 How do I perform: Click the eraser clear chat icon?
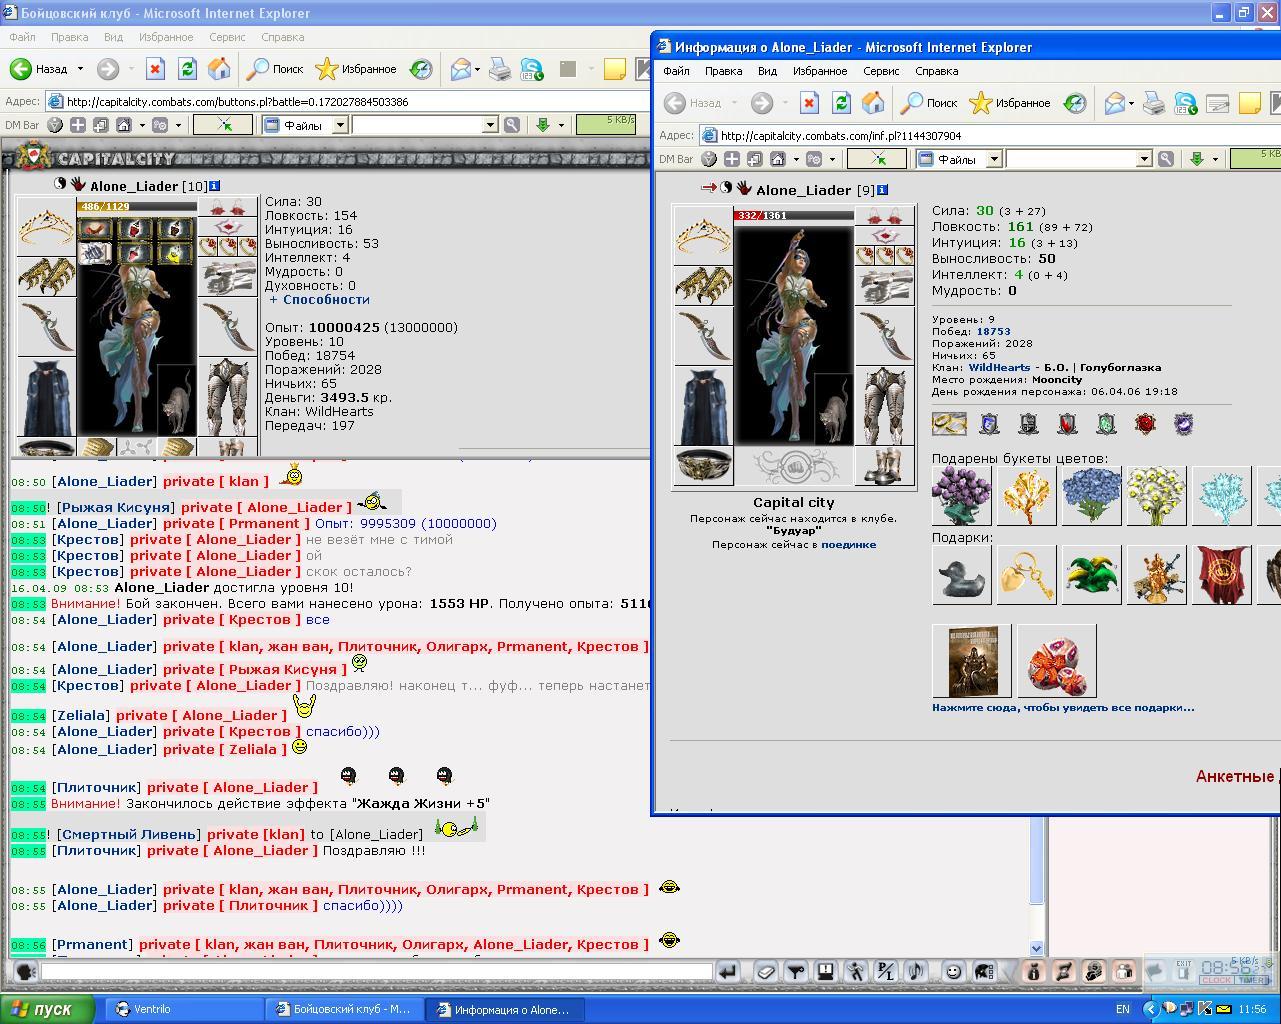(x=765, y=971)
